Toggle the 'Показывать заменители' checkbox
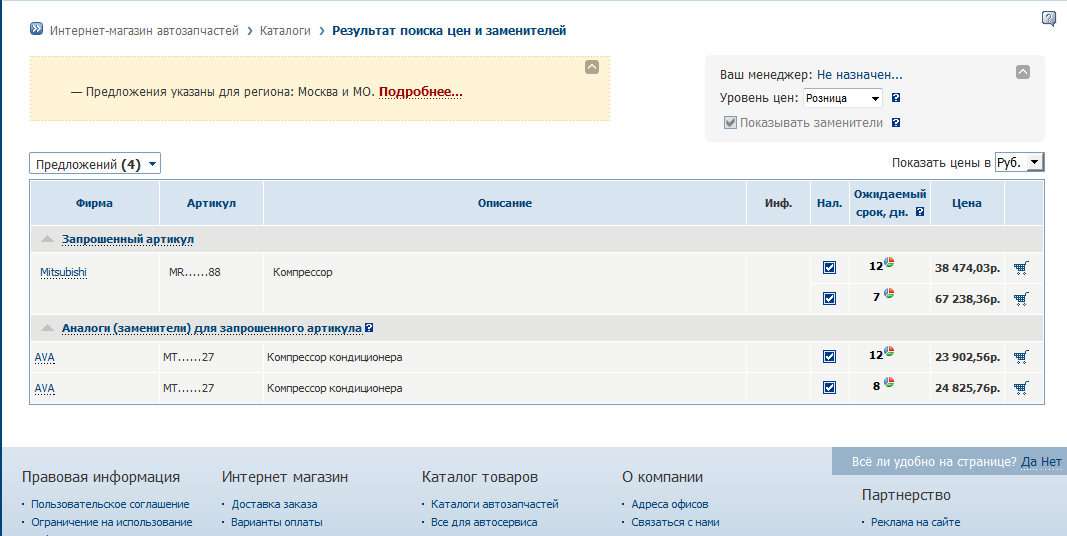Viewport: 1067px width, 536px height. [x=730, y=123]
